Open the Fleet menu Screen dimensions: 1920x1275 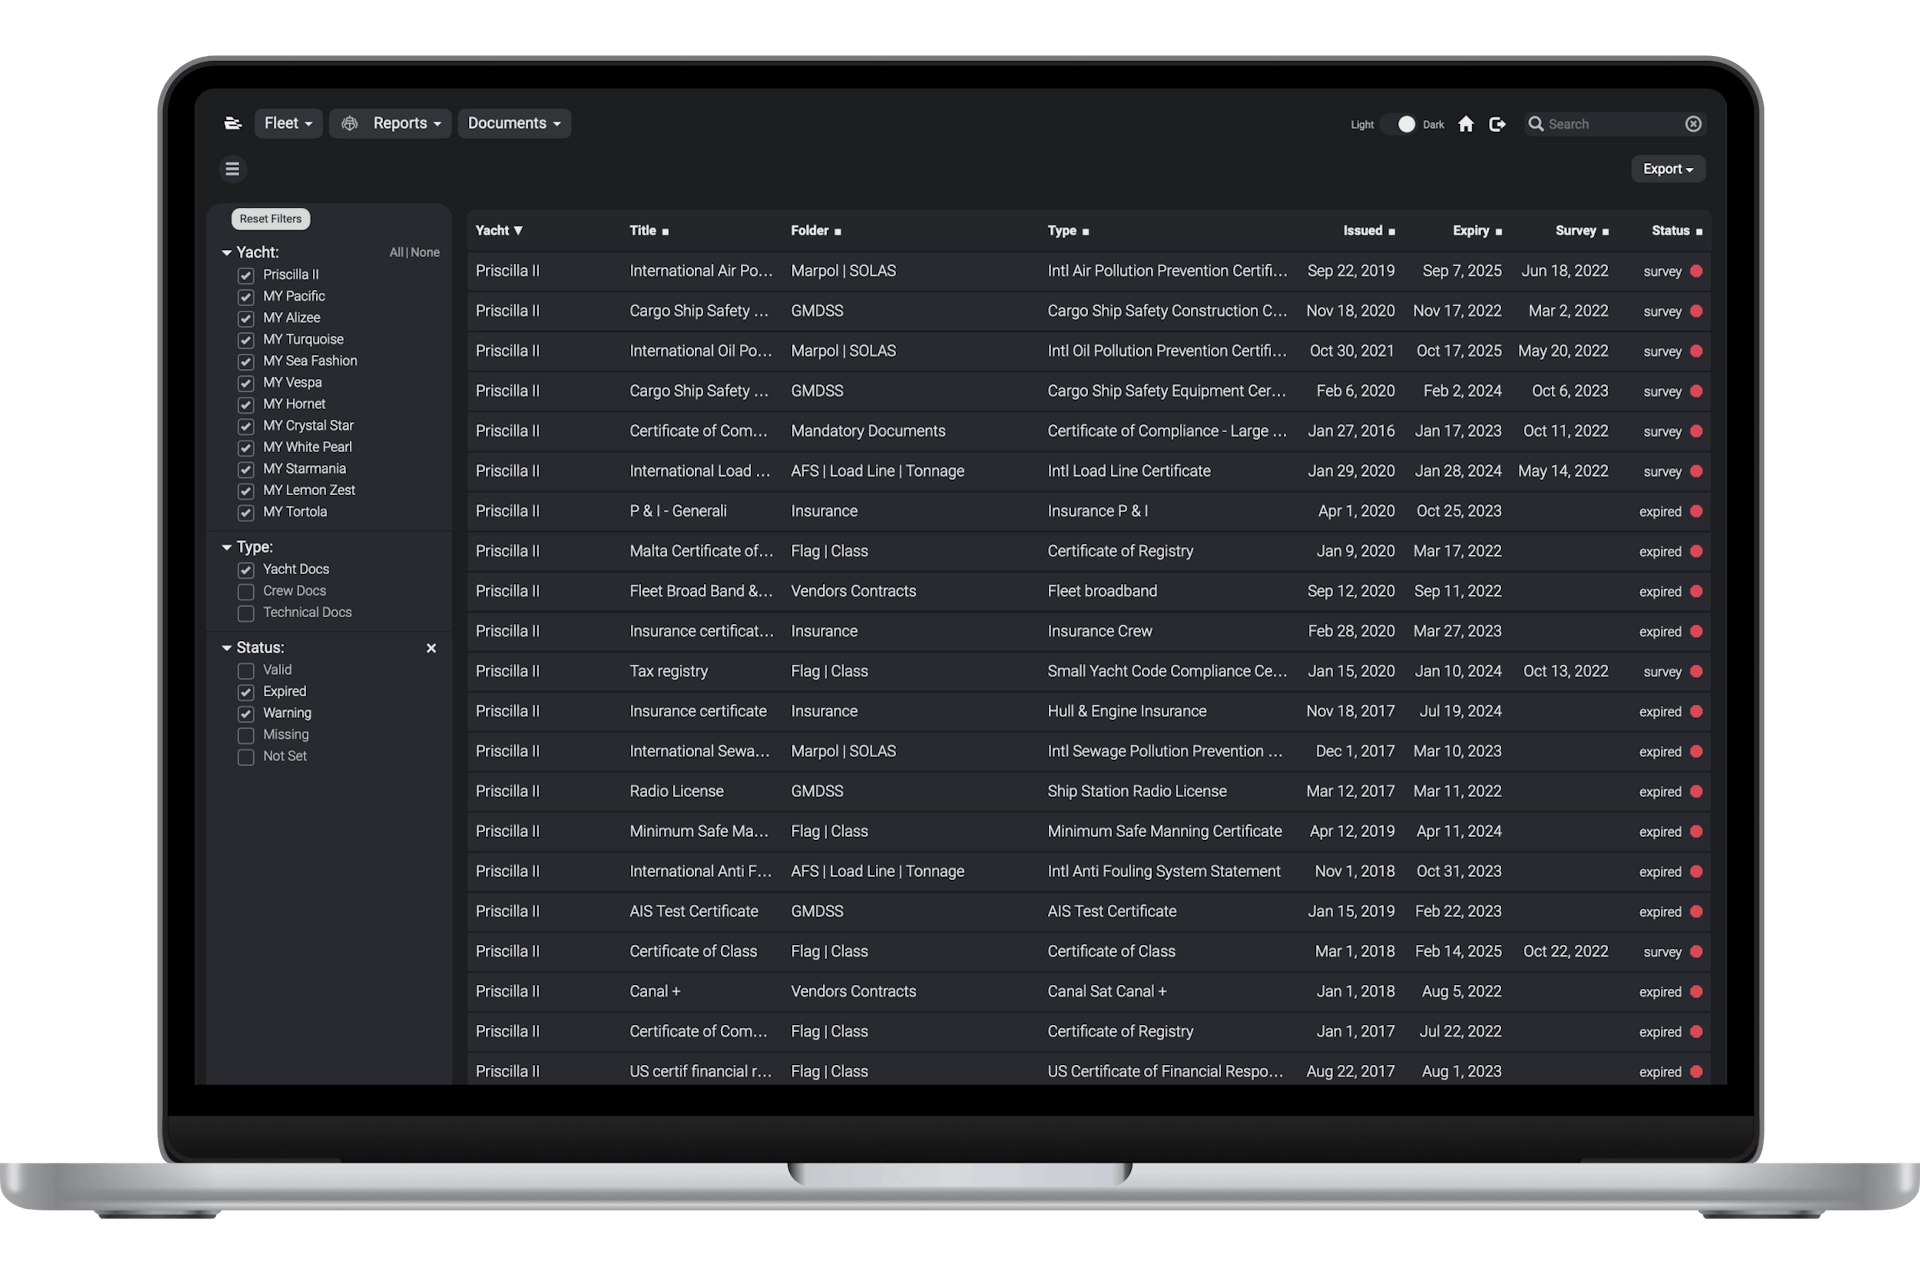(288, 123)
